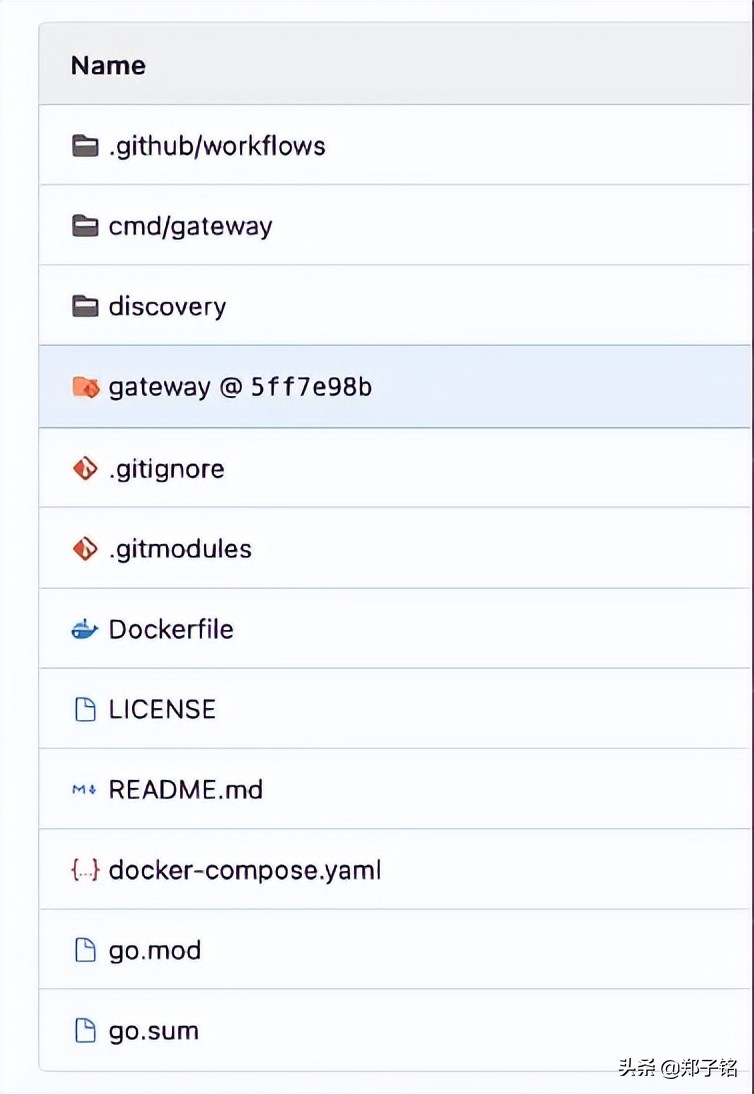Open the go.sum file
Screen dimensions: 754x1094
coord(153,1031)
